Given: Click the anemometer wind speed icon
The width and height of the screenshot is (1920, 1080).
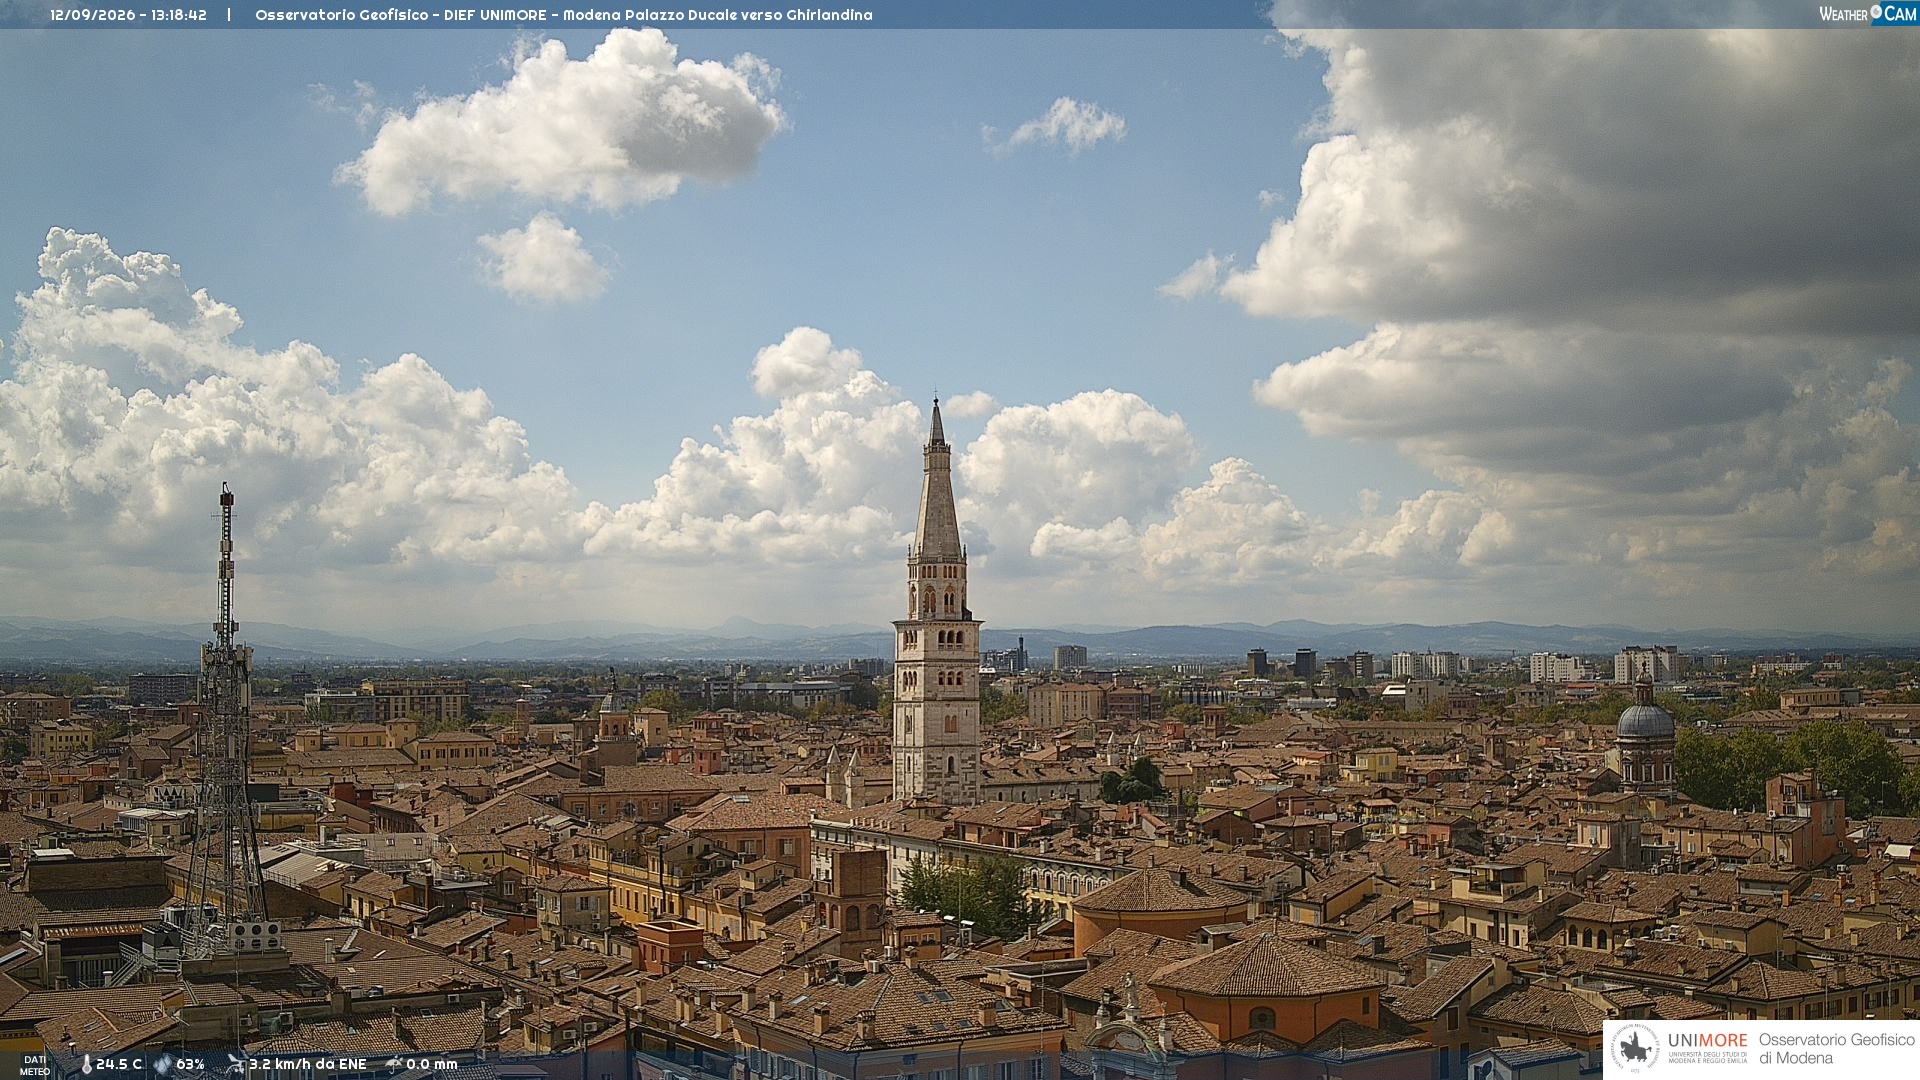Looking at the screenshot, I should [236, 1064].
